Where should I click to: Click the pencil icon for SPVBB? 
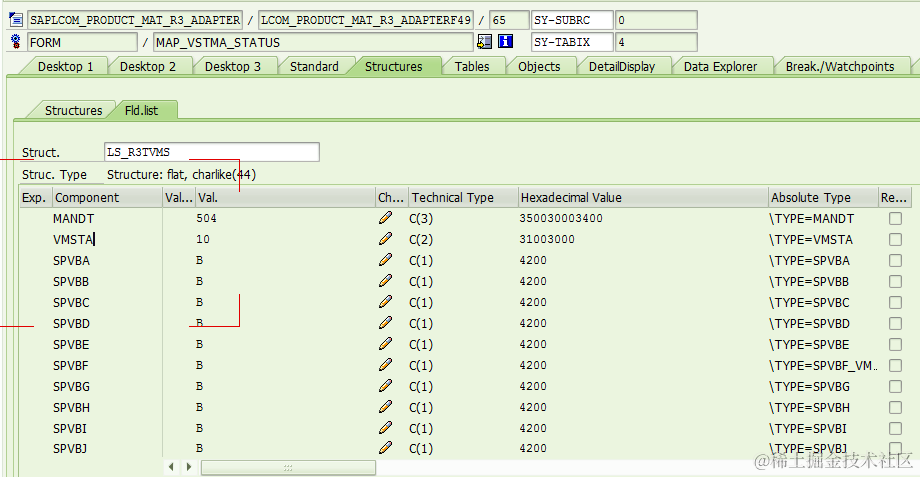tap(385, 282)
